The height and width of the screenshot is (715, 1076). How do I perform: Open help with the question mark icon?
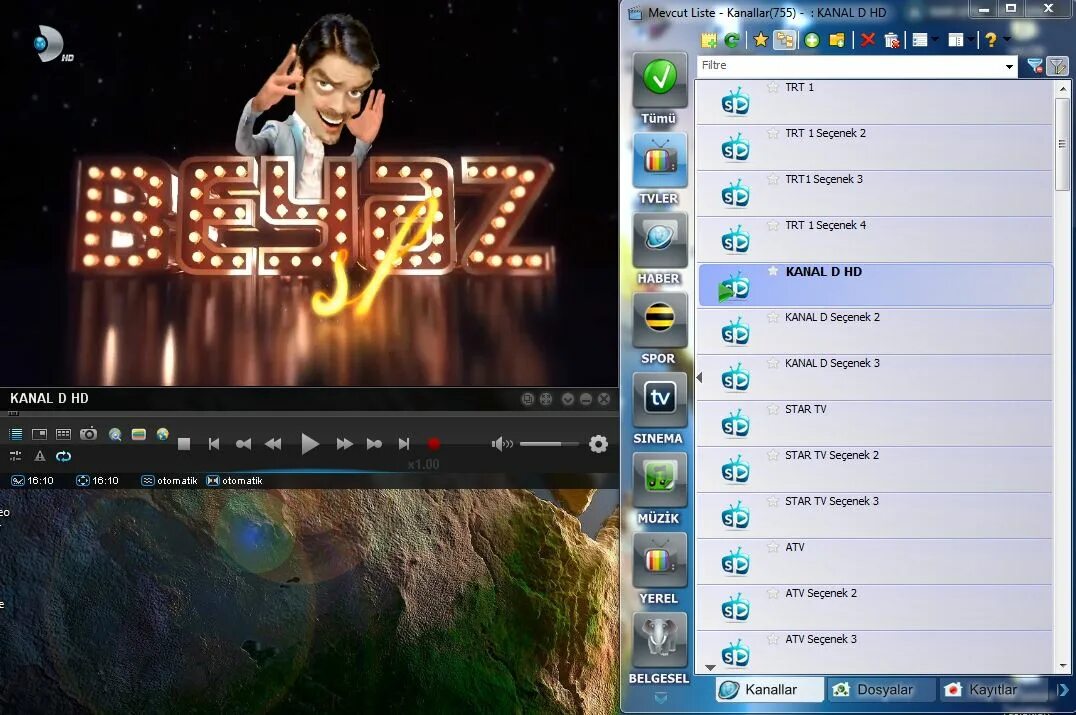pyautogui.click(x=990, y=40)
